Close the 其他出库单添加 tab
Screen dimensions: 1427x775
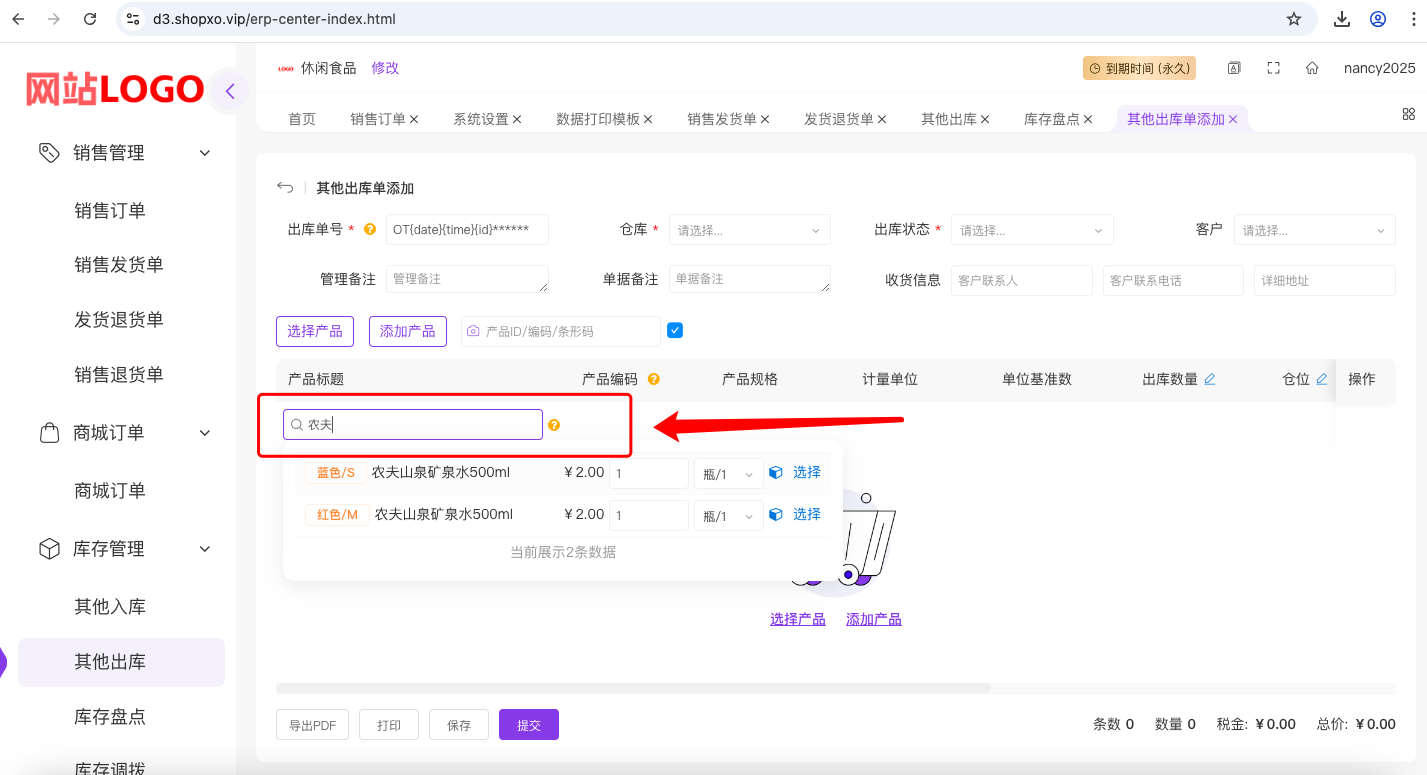coord(1233,119)
